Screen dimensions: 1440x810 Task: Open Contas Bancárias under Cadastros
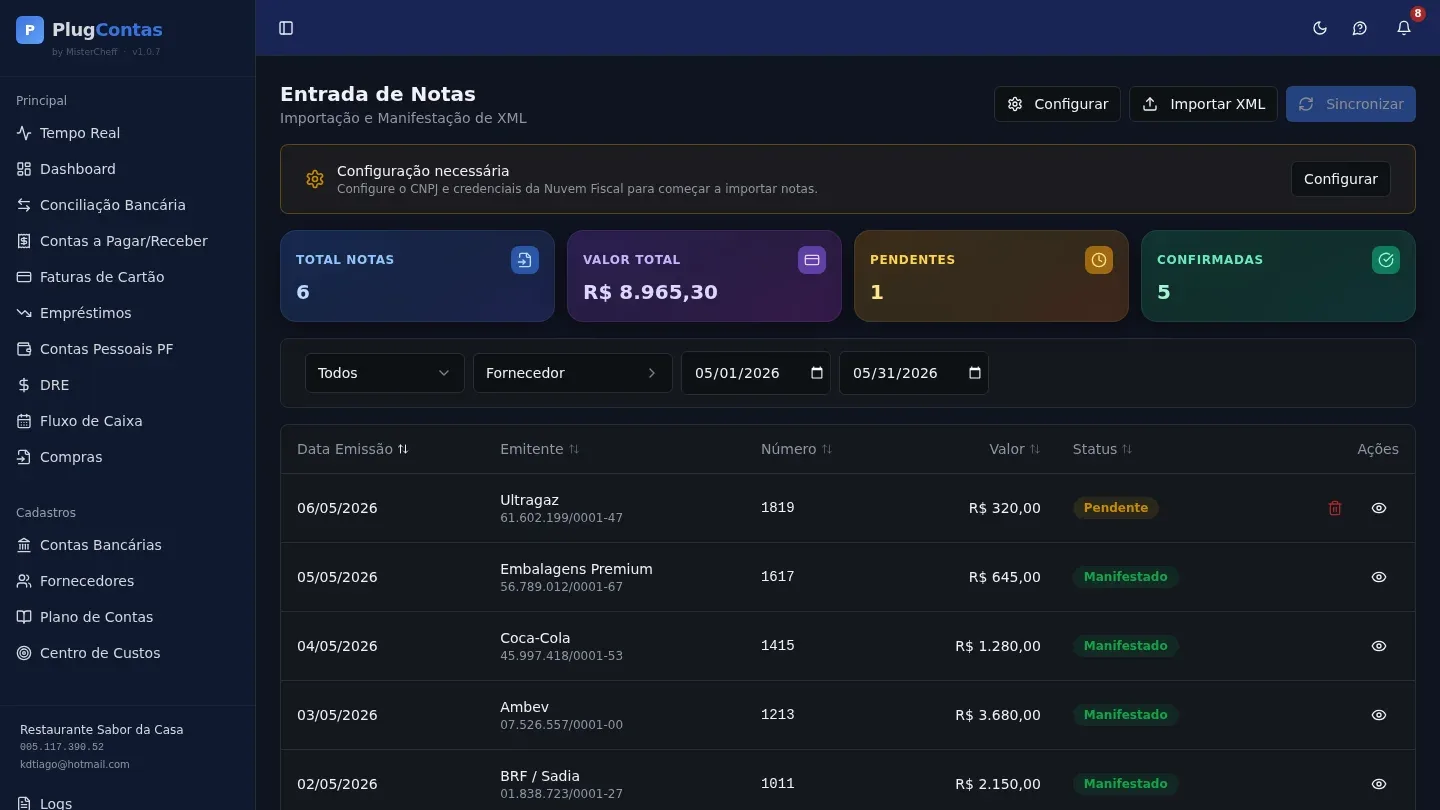pos(127,545)
